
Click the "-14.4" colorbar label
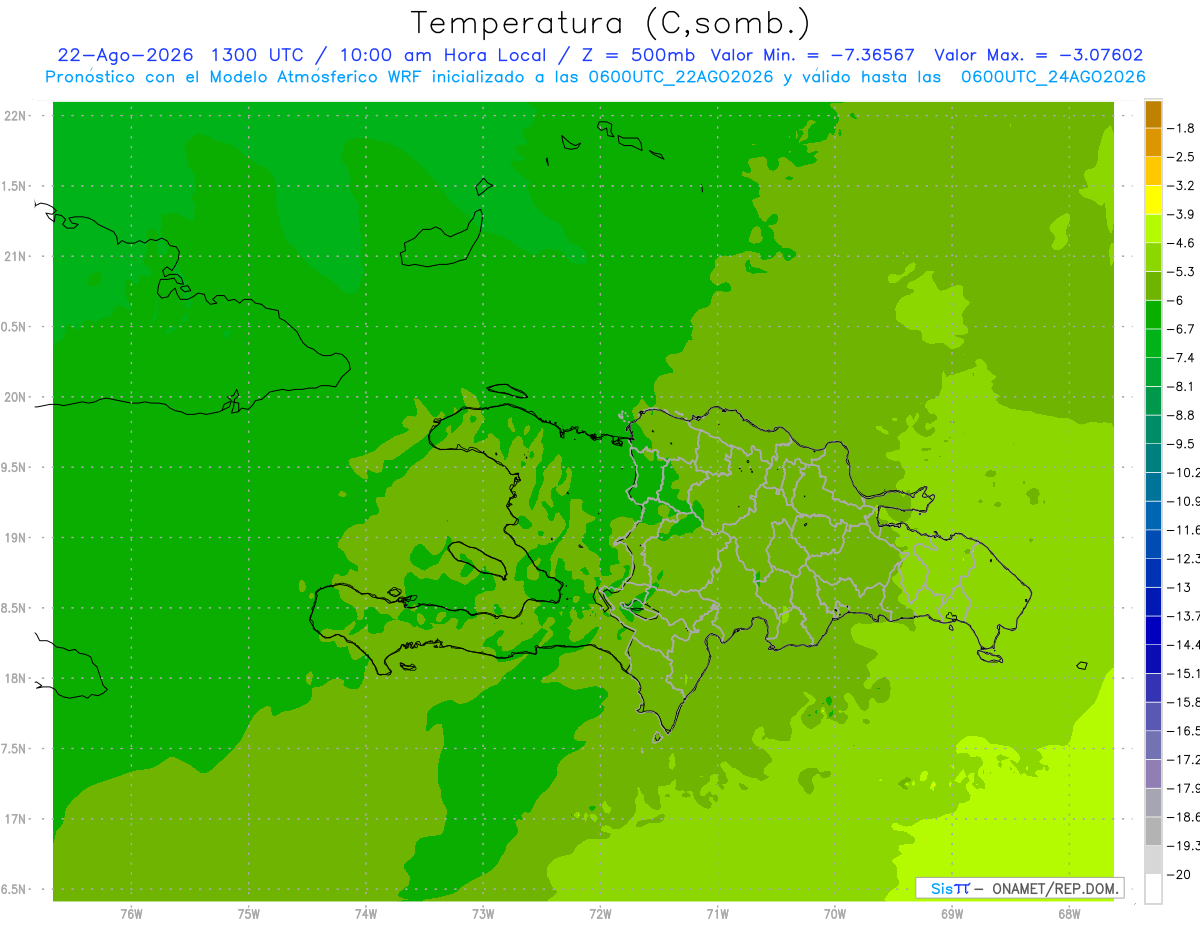(1184, 644)
